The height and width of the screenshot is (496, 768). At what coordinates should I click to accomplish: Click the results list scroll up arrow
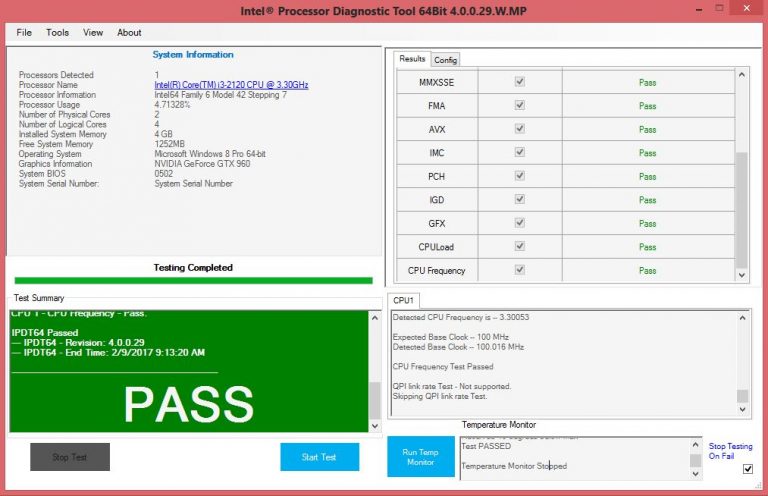(x=742, y=74)
